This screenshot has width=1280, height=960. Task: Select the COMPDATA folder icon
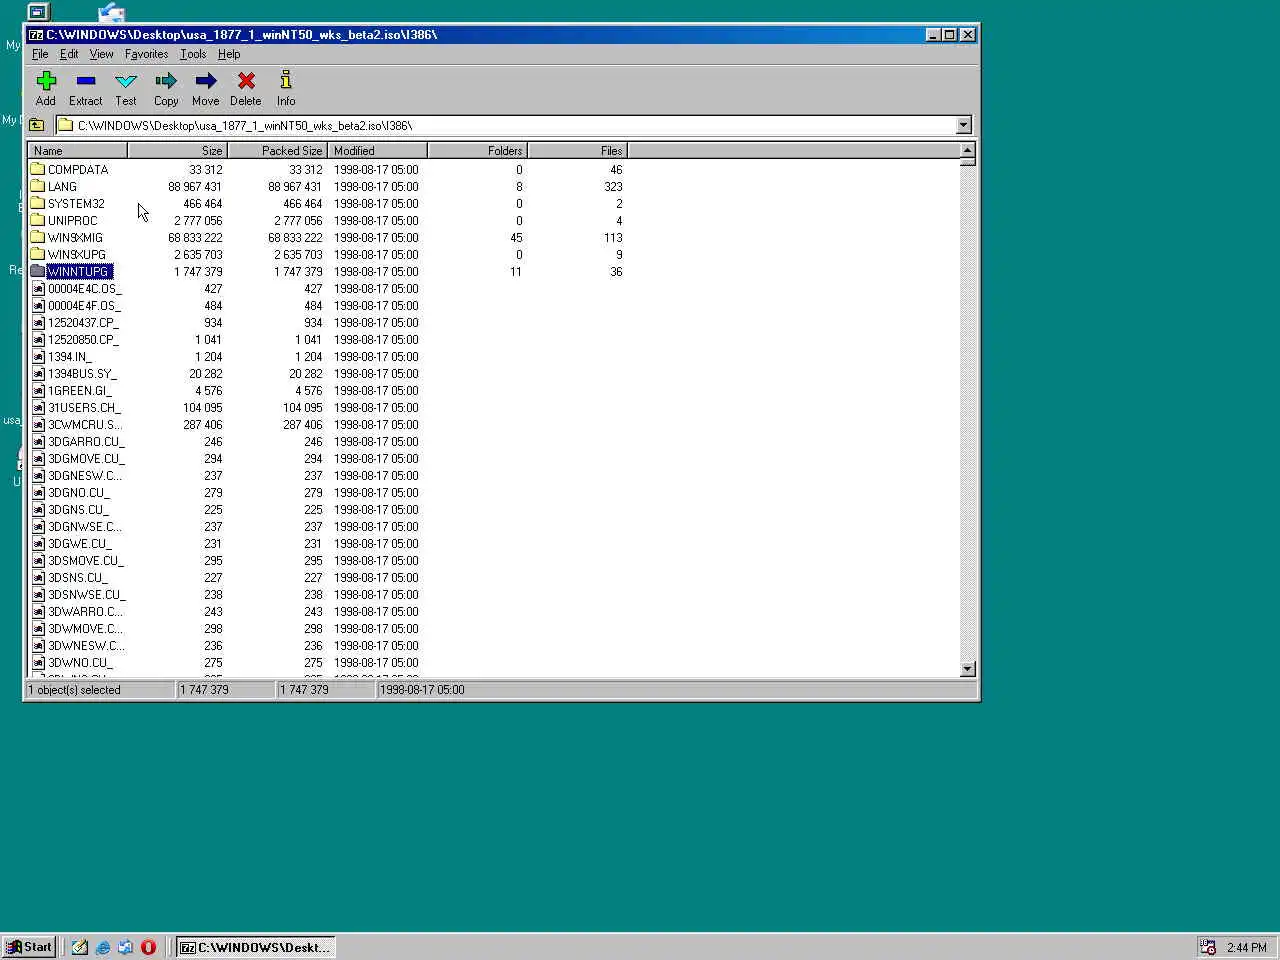coord(38,169)
